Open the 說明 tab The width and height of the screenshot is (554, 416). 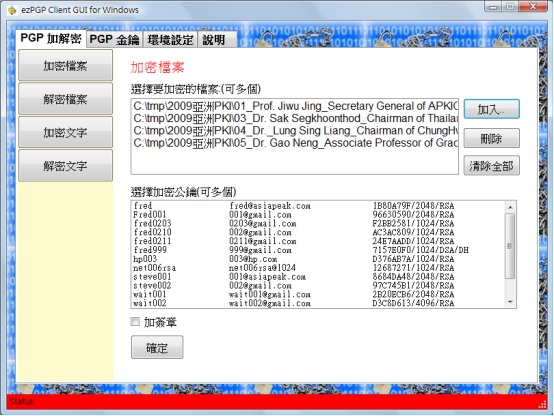pos(216,40)
